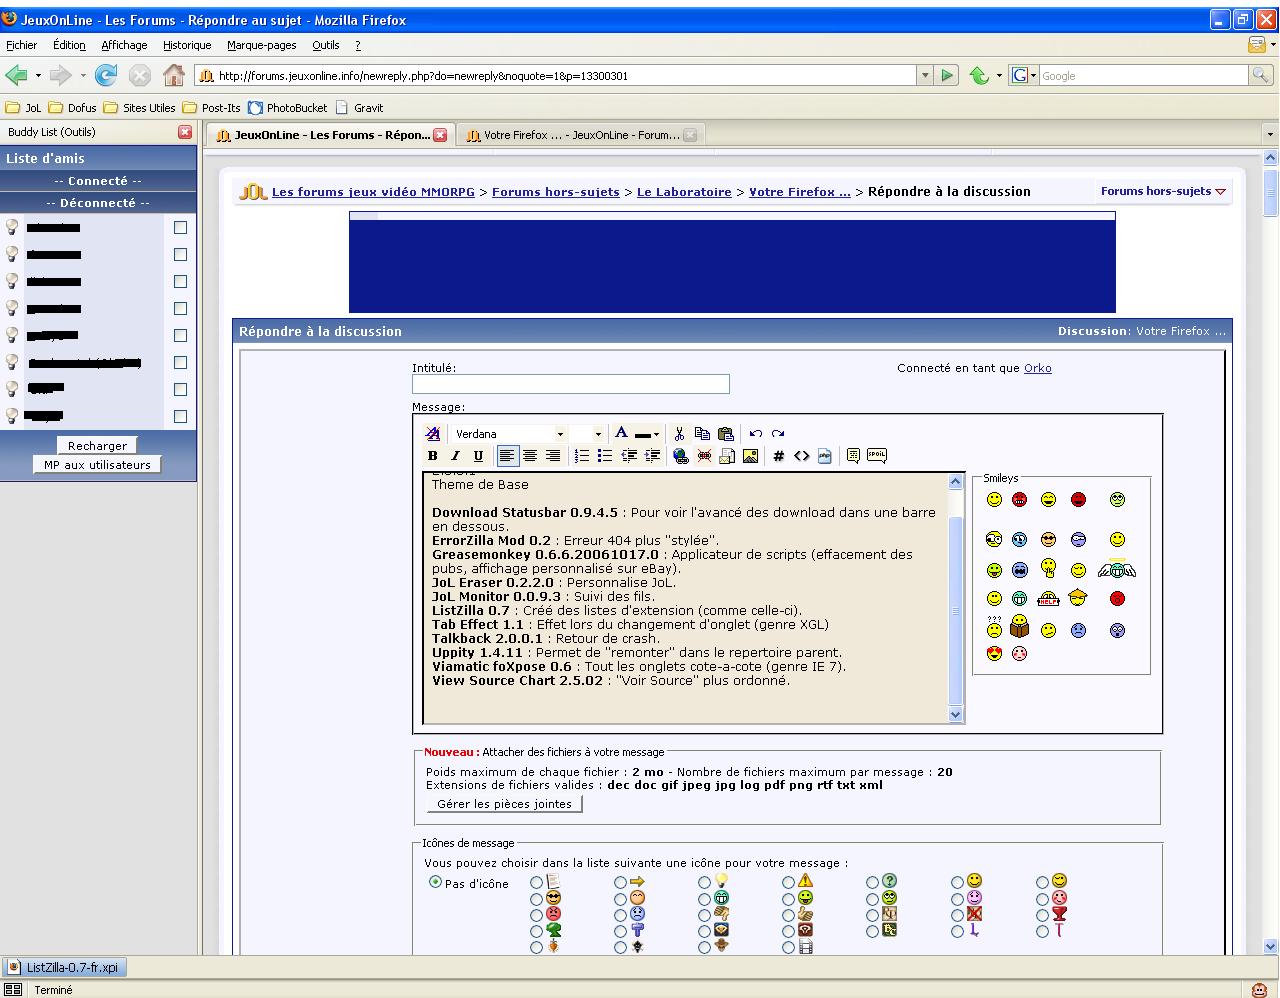Expand the 'Forums hors-sujets' dropdown

[1163, 191]
